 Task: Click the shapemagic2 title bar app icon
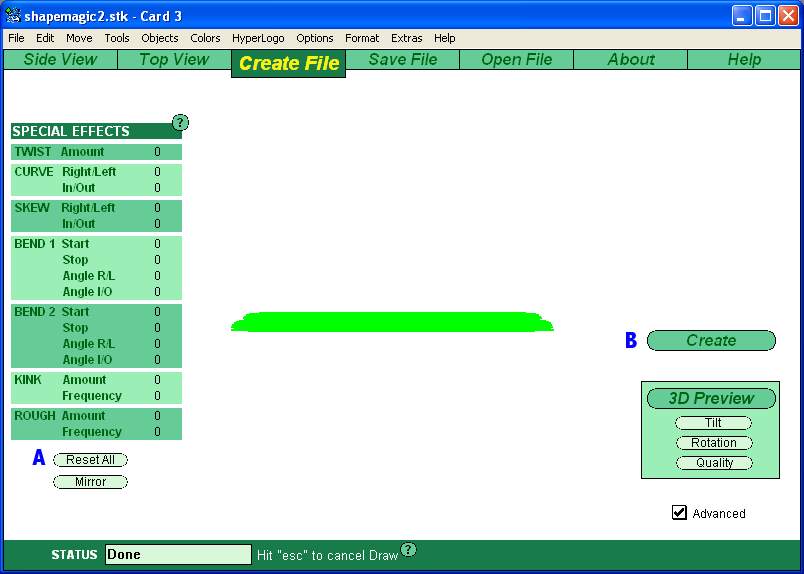pyautogui.click(x=14, y=16)
